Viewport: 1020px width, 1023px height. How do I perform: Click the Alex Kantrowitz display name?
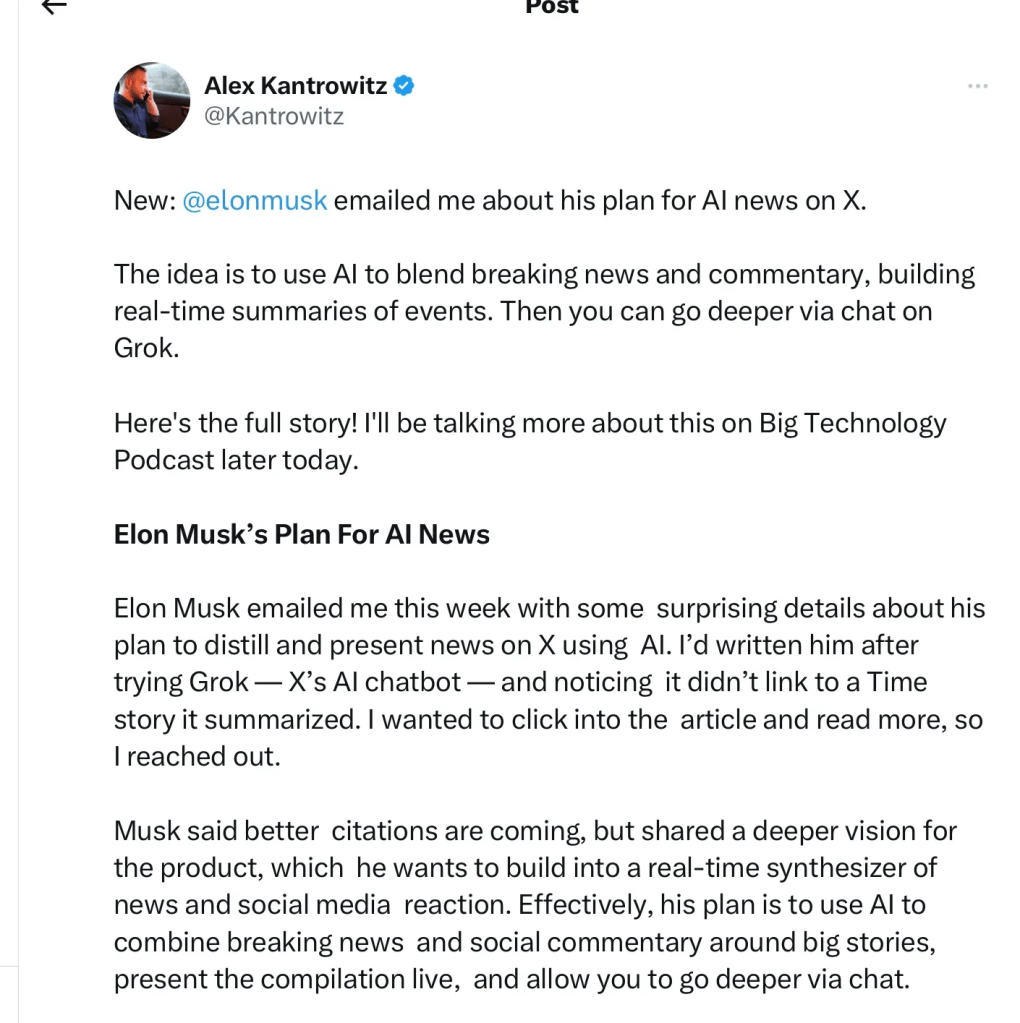[x=295, y=86]
